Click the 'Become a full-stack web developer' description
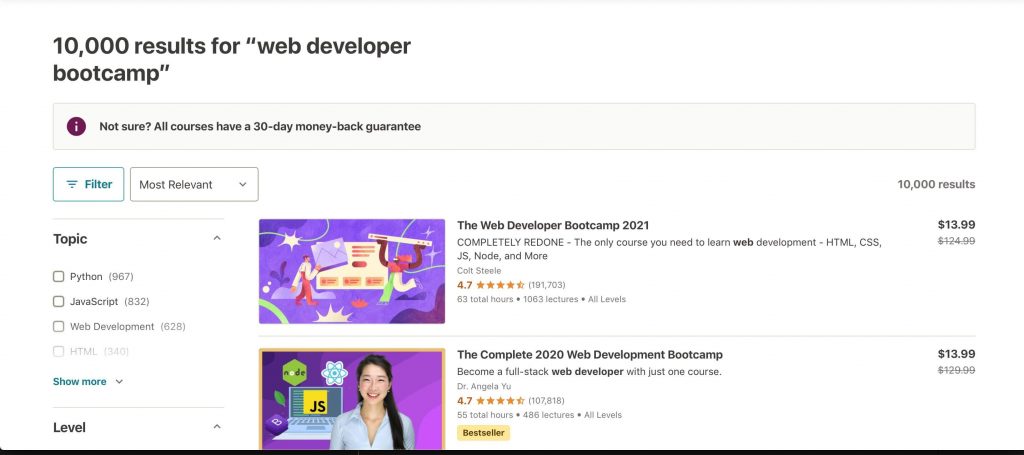The width and height of the screenshot is (1024, 455). 589,371
